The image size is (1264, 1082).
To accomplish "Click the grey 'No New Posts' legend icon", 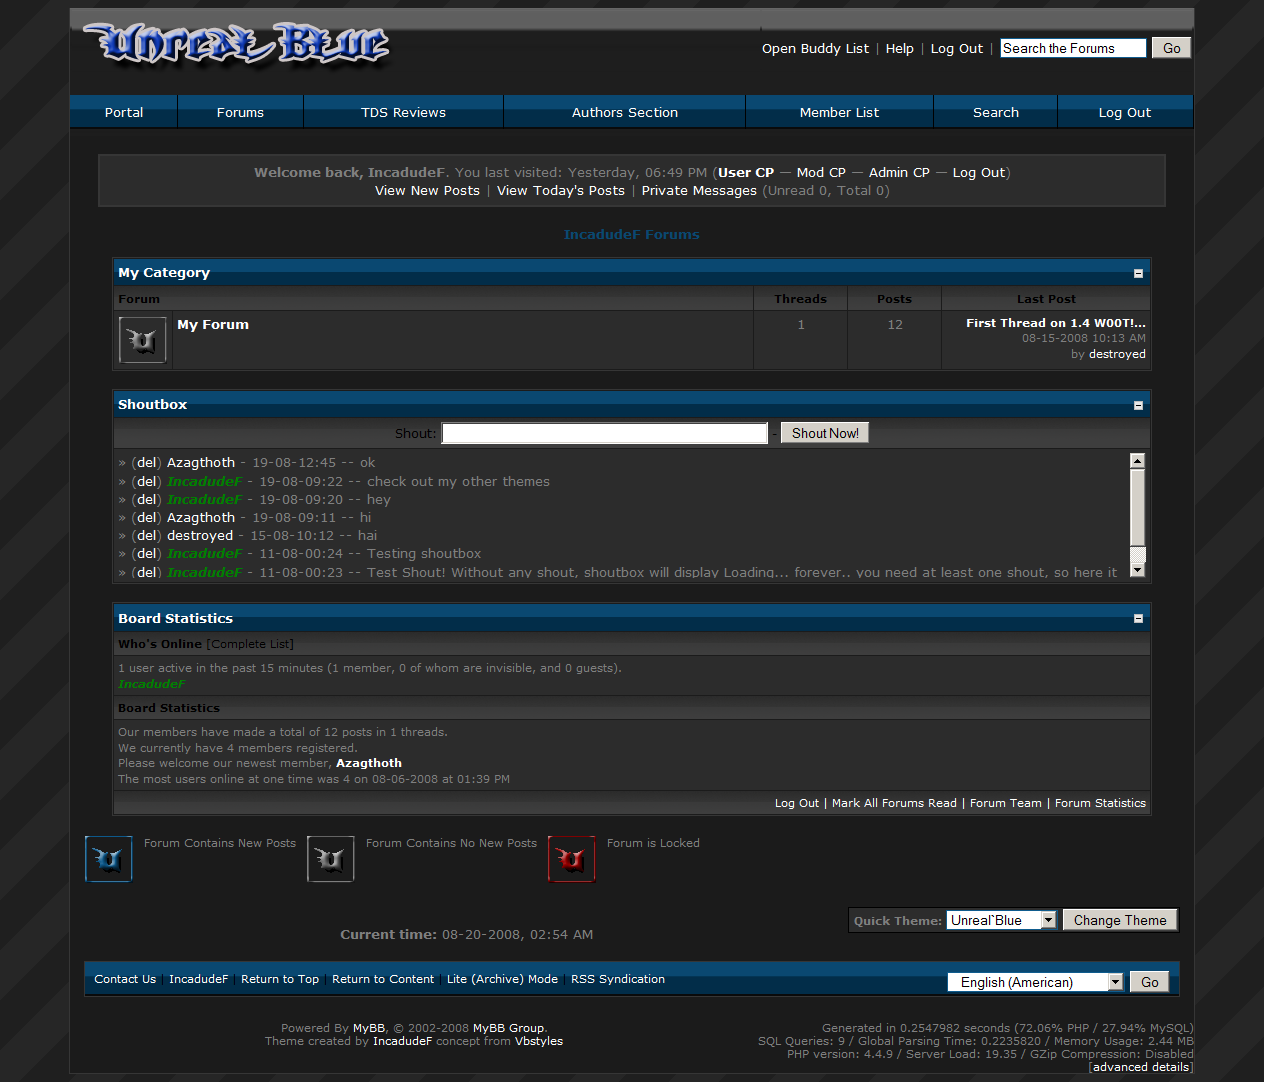I will (x=331, y=859).
